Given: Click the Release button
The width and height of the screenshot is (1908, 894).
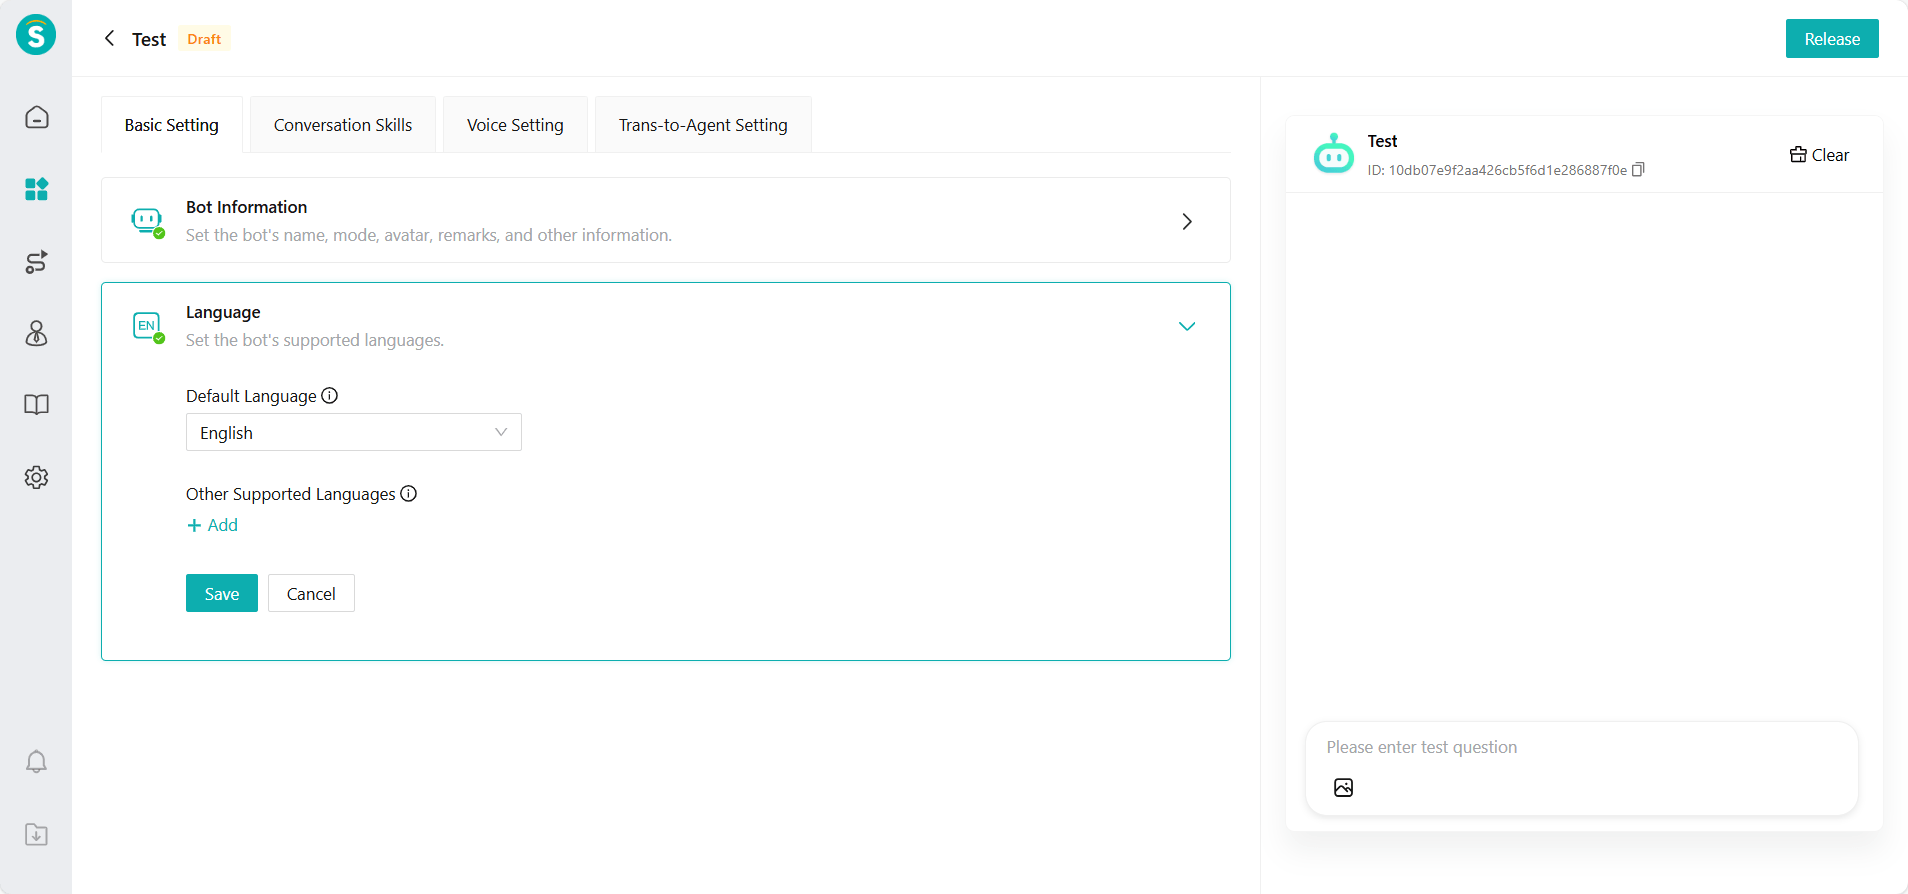Looking at the screenshot, I should coord(1831,39).
